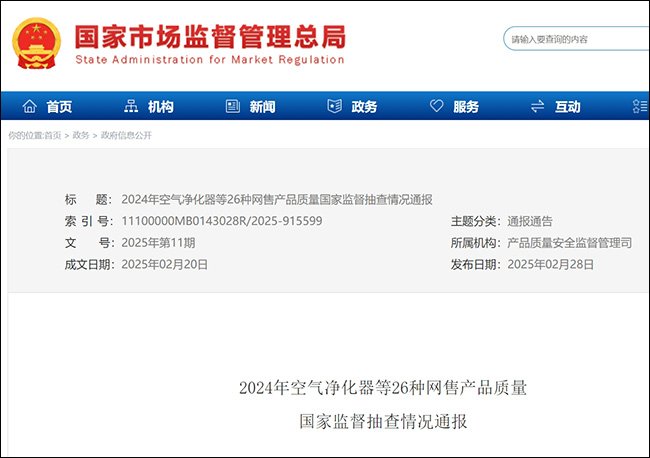Click the agency 产品质量安全监督管理司

570,242
